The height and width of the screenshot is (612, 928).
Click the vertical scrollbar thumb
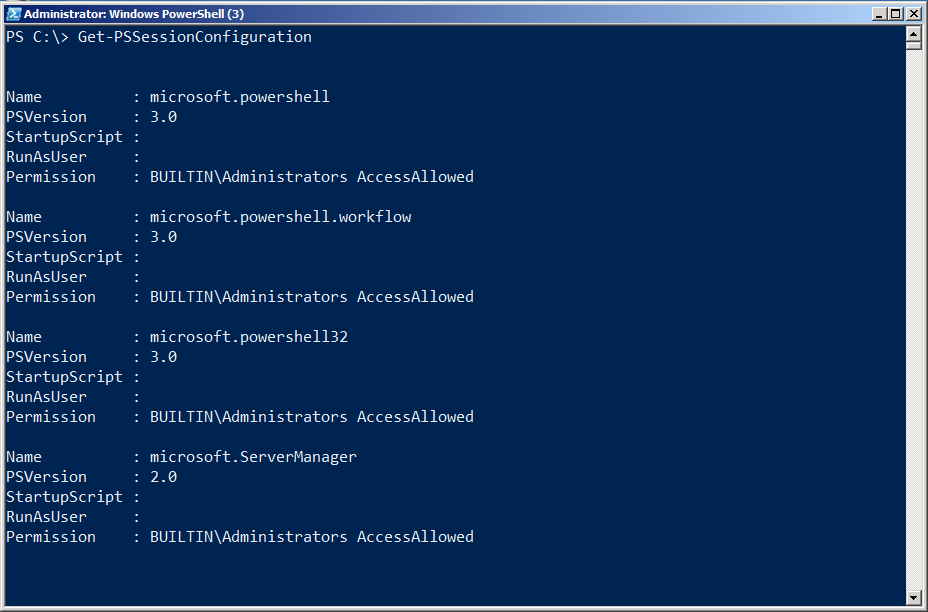point(913,46)
